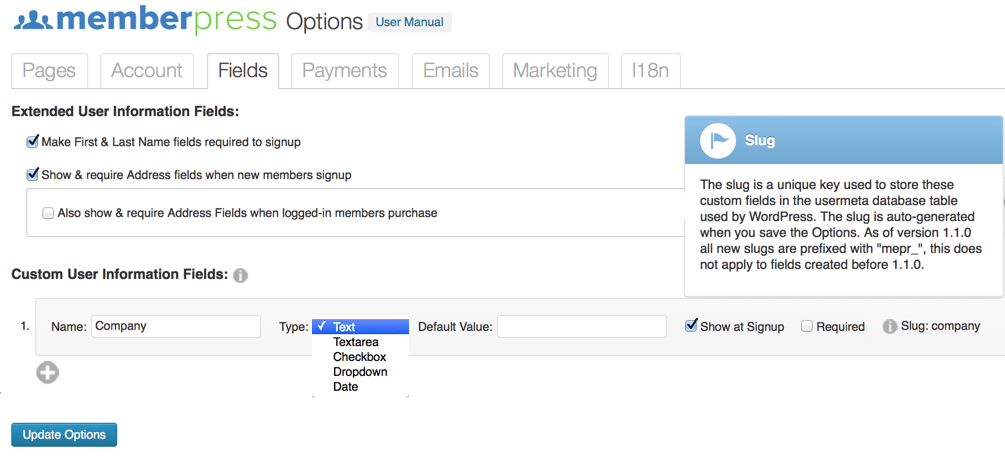Viewport: 1005px width, 471px height.
Task: Toggle the Show at Signup checkbox
Action: click(x=691, y=326)
